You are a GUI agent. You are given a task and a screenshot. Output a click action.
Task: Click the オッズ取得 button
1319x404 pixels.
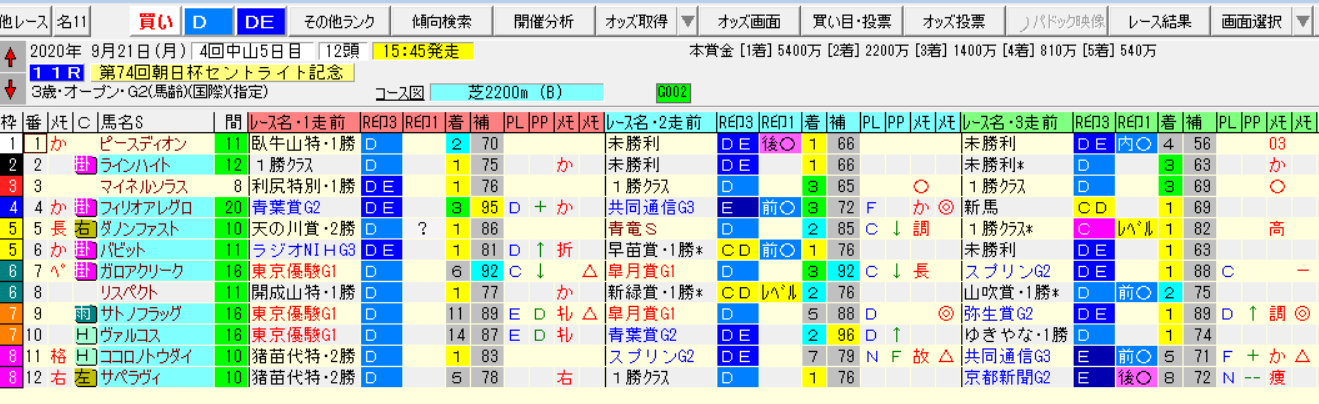click(635, 21)
